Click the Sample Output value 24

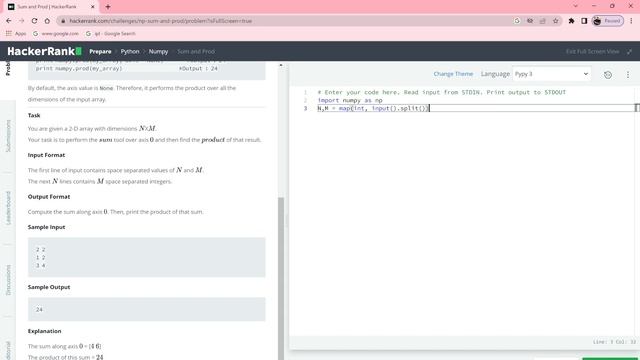39,309
